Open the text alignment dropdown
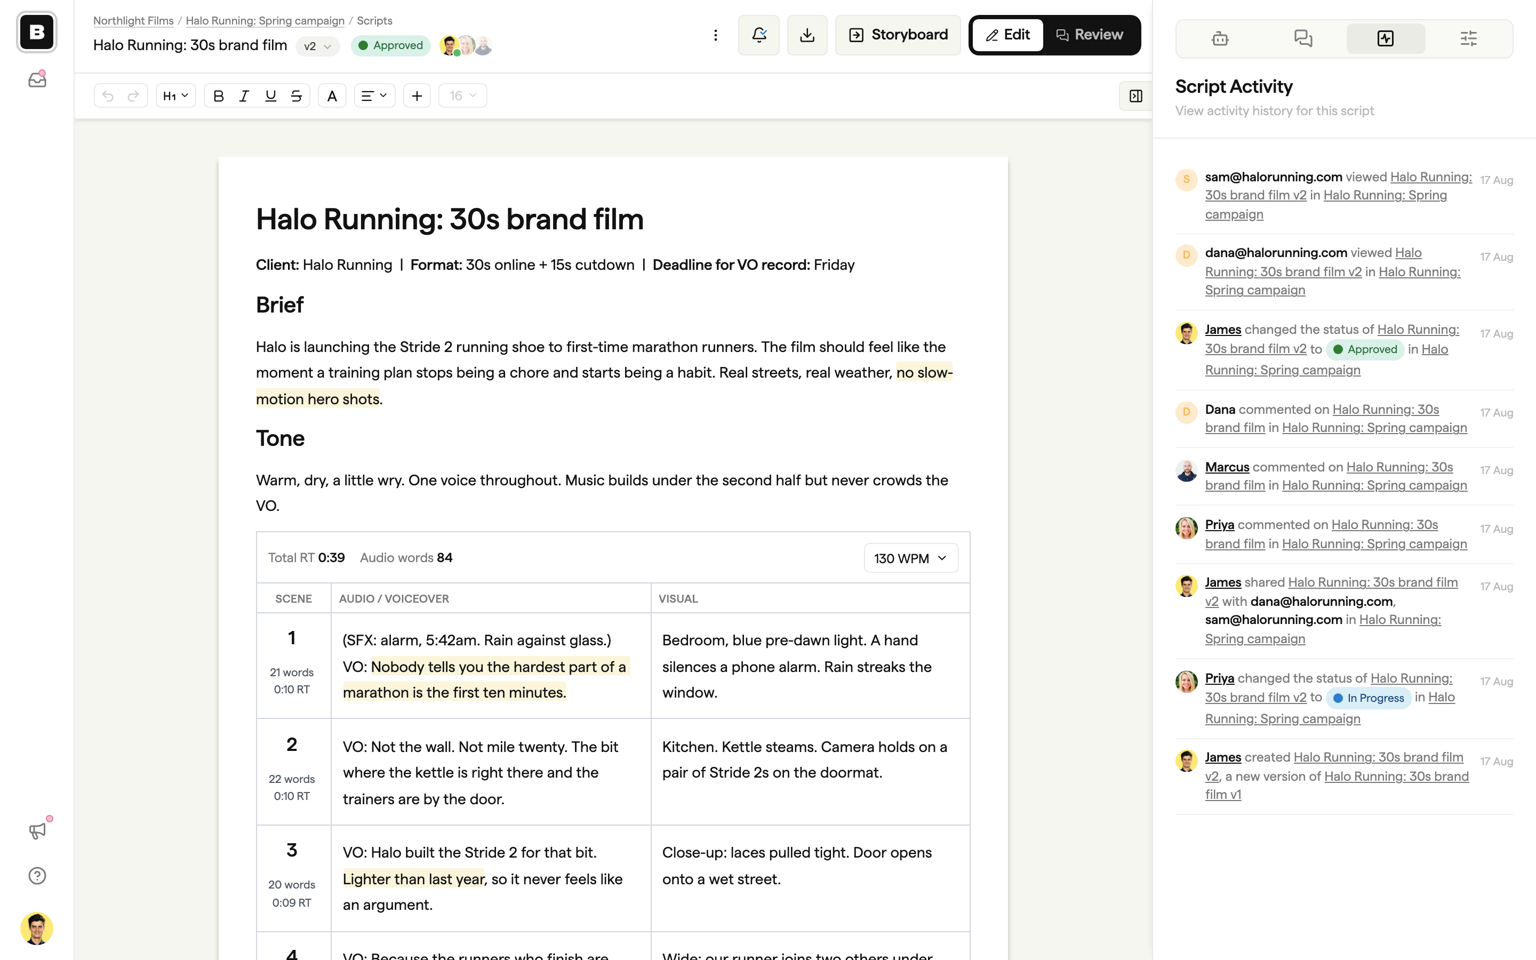The image size is (1536, 960). point(374,96)
